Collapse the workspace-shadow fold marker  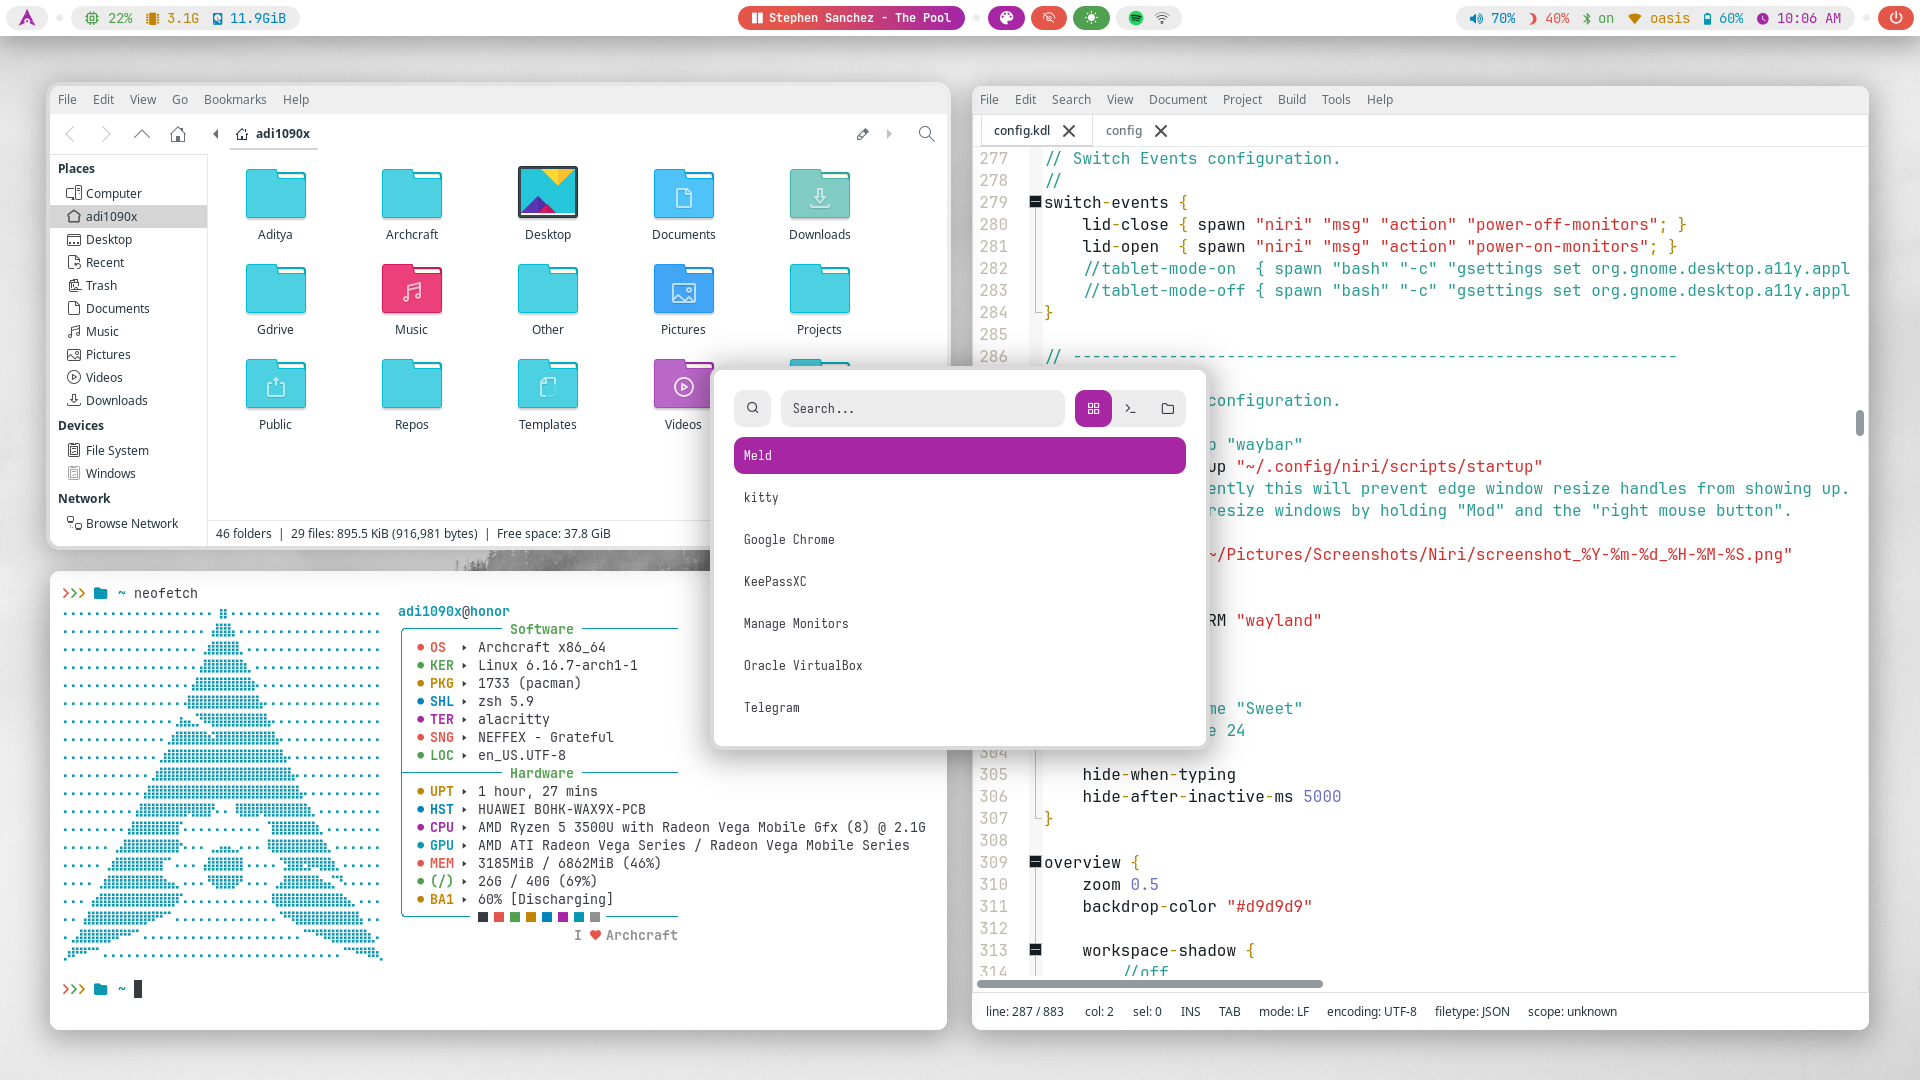[1035, 950]
